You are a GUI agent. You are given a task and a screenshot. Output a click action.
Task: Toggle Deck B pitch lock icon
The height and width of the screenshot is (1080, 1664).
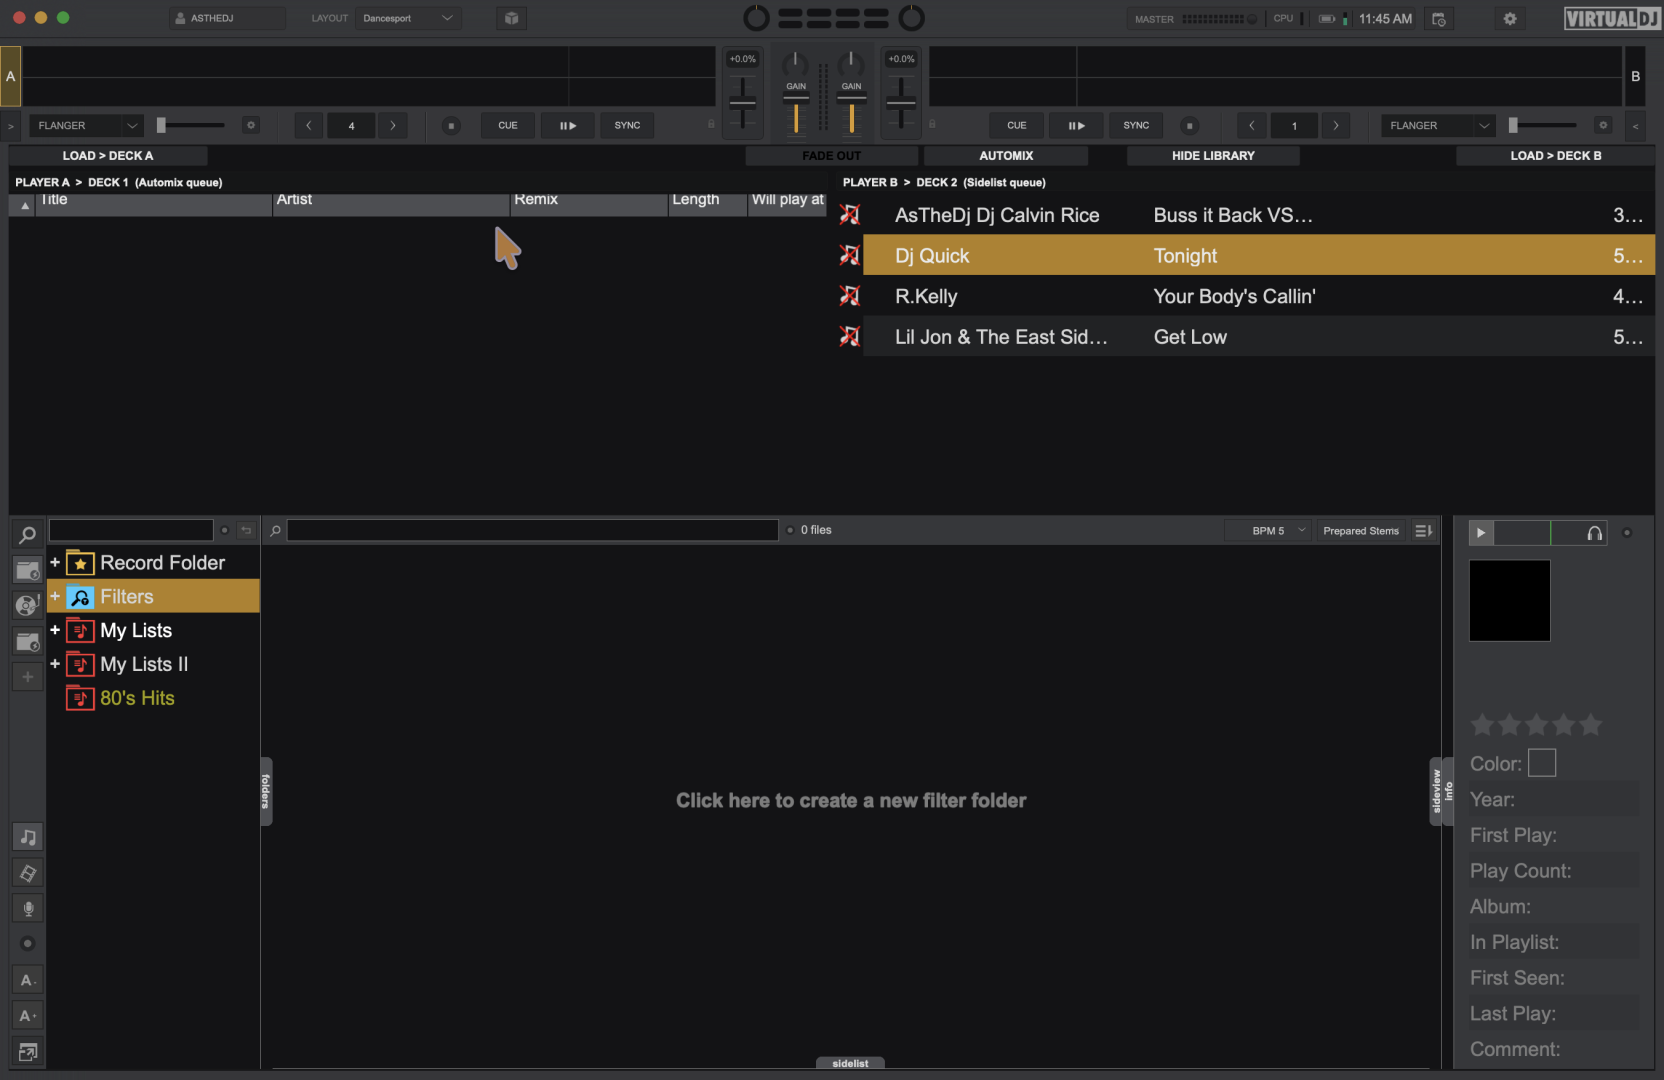click(x=932, y=125)
